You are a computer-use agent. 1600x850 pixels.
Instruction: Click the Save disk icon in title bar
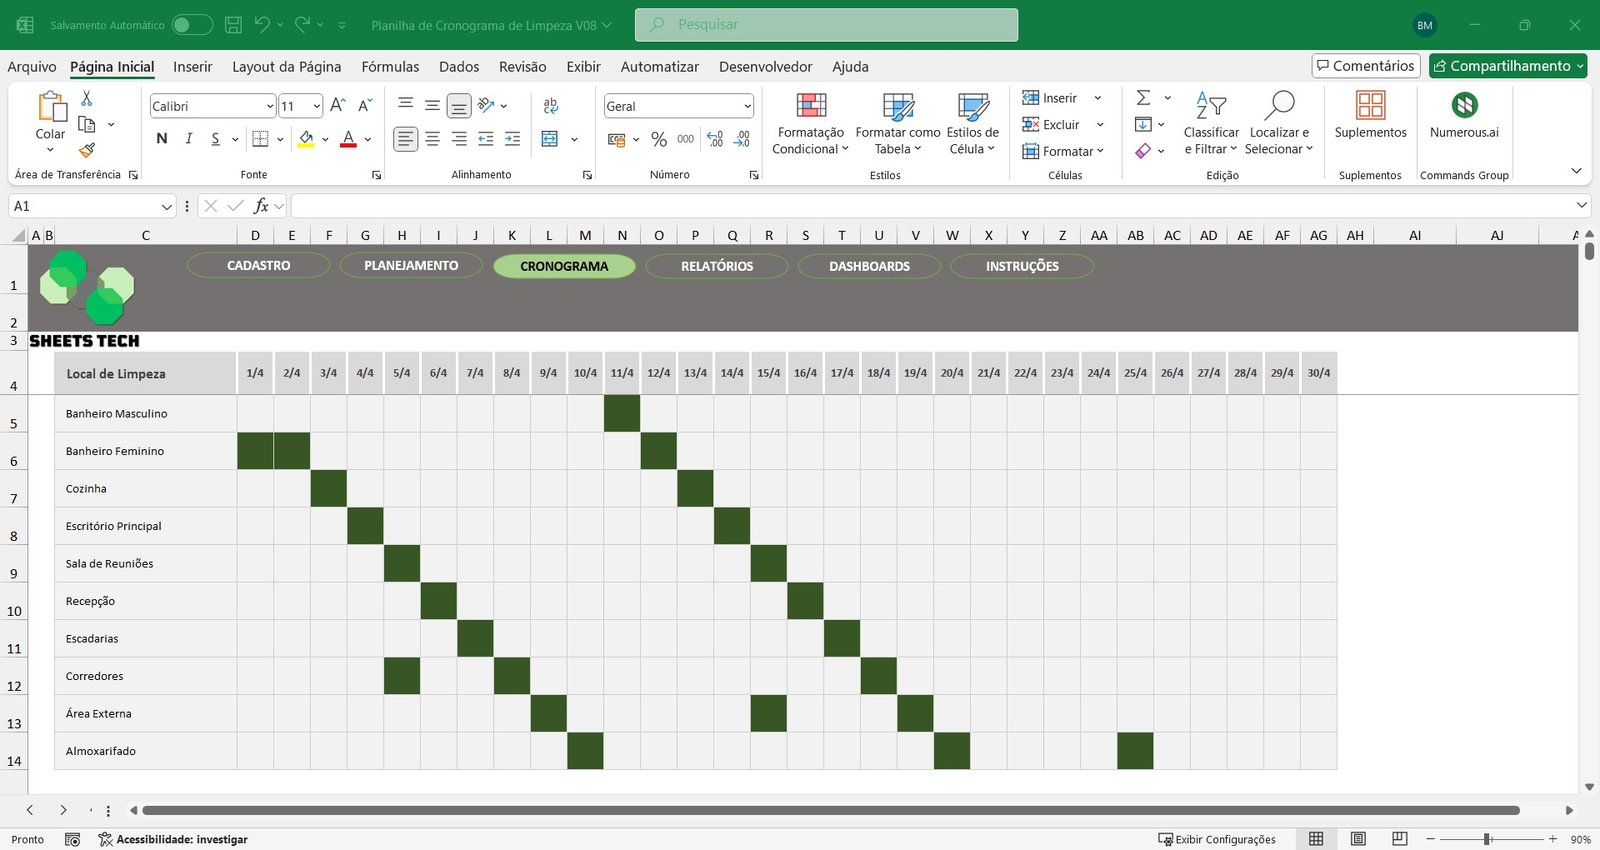tap(233, 25)
